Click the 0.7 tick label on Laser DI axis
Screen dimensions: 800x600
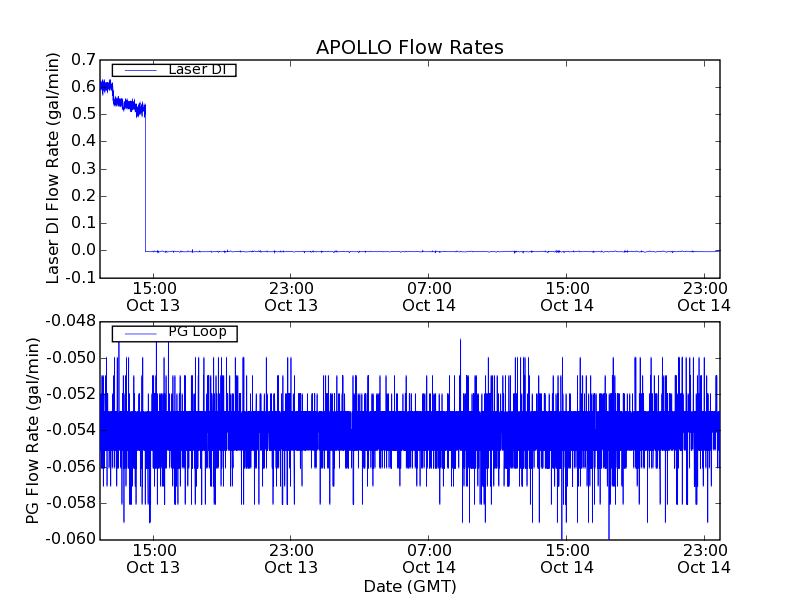pyautogui.click(x=83, y=60)
